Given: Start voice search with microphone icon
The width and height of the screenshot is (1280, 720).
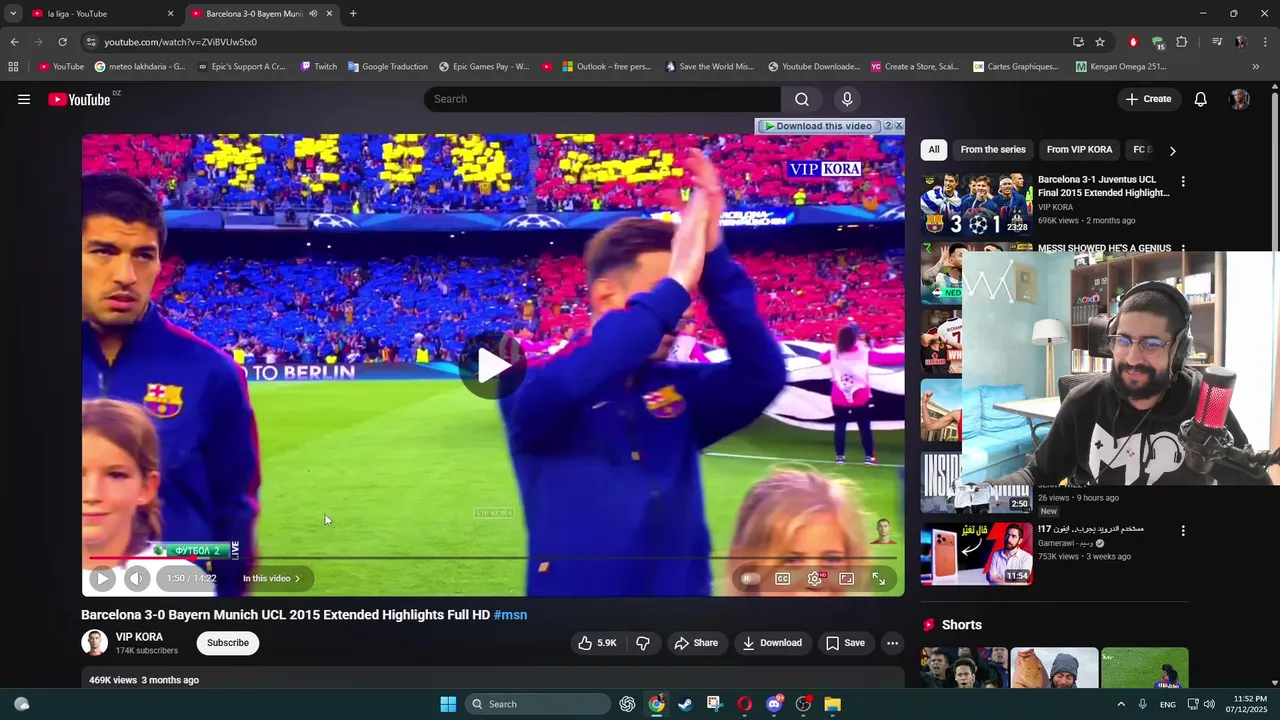Looking at the screenshot, I should click(847, 99).
